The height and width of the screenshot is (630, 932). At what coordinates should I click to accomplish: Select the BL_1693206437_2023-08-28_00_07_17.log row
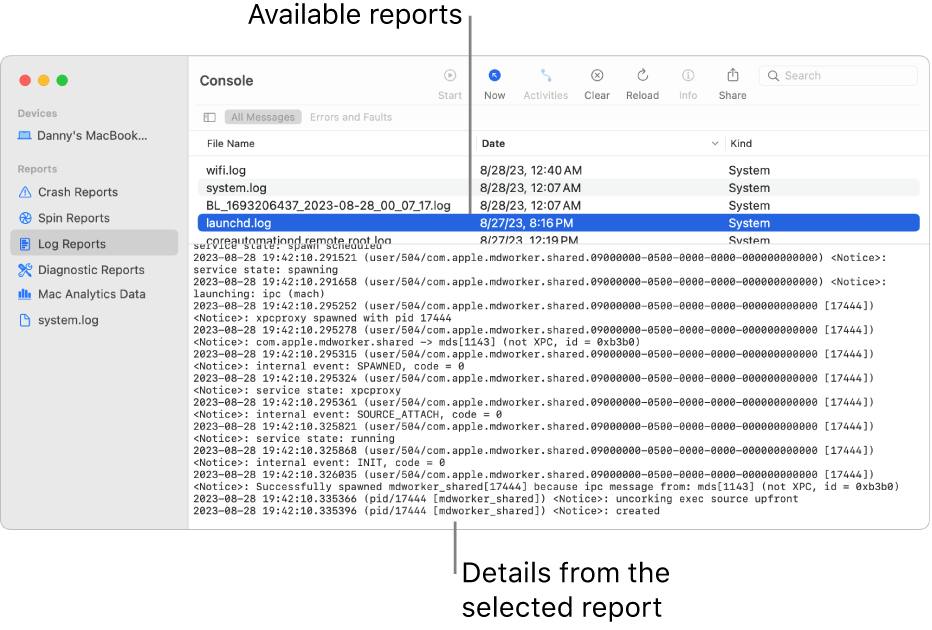pyautogui.click(x=559, y=206)
